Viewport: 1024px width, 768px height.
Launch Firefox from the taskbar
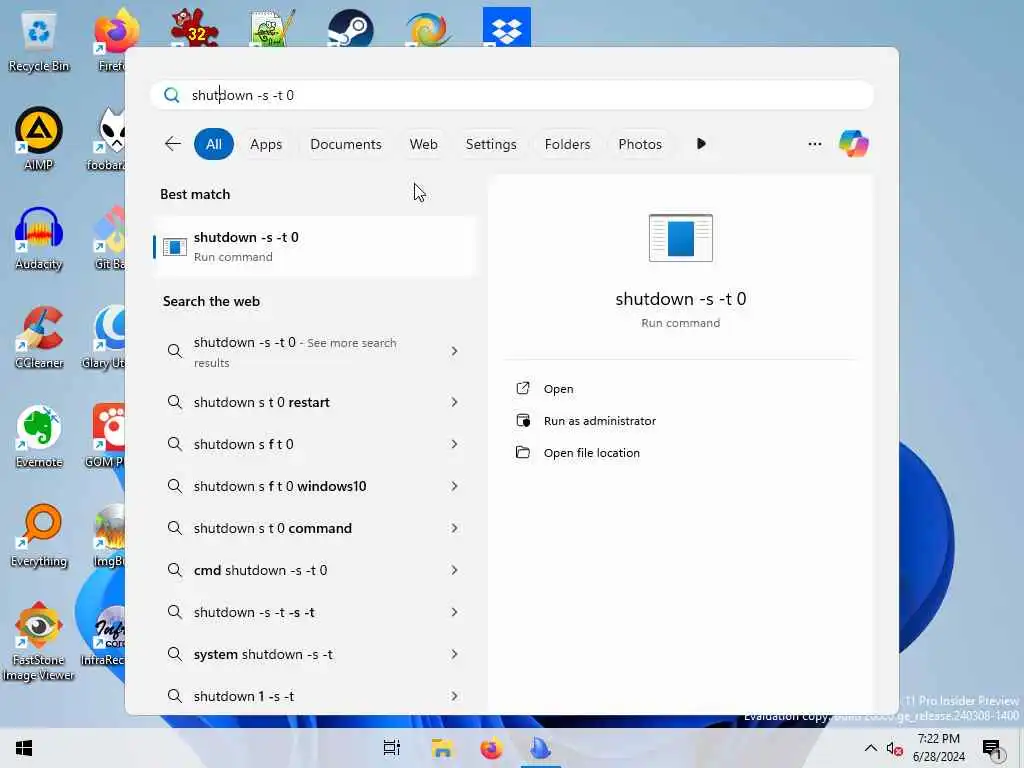click(x=492, y=748)
